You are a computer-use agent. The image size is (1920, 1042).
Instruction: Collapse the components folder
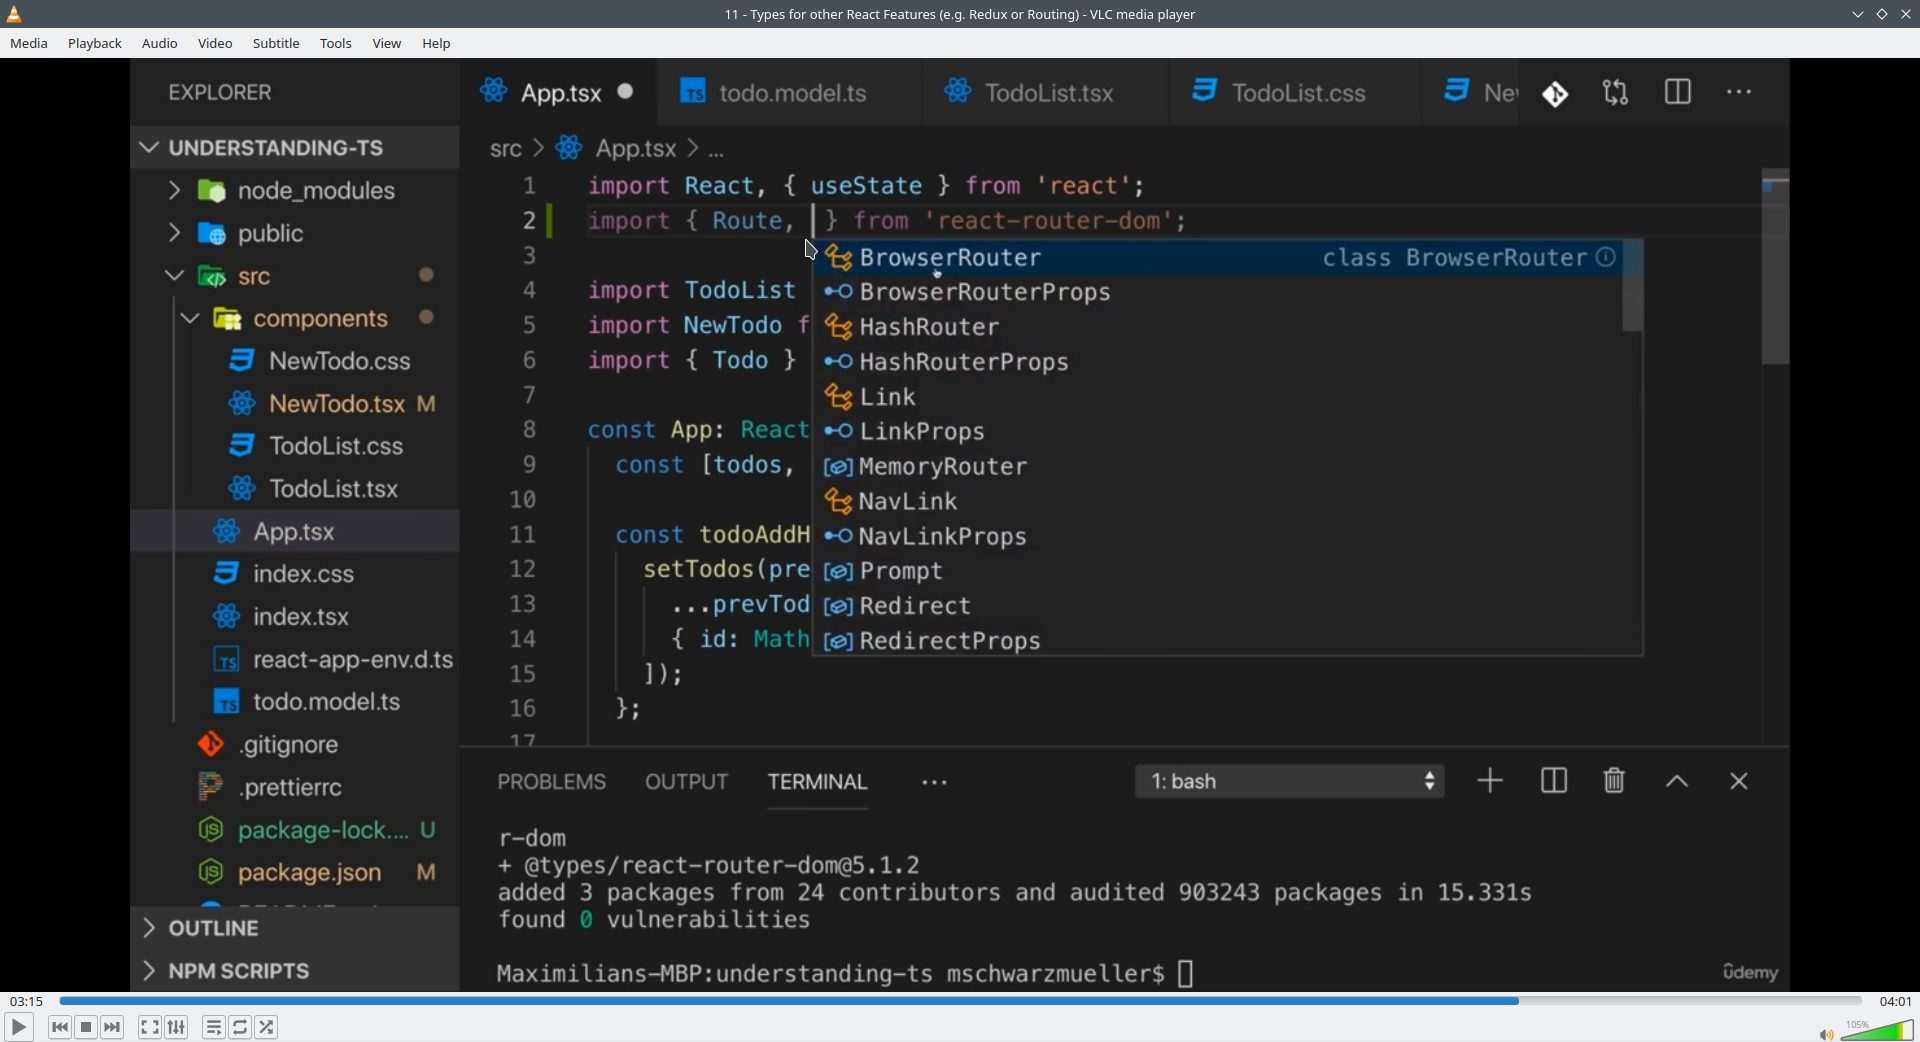click(295, 318)
